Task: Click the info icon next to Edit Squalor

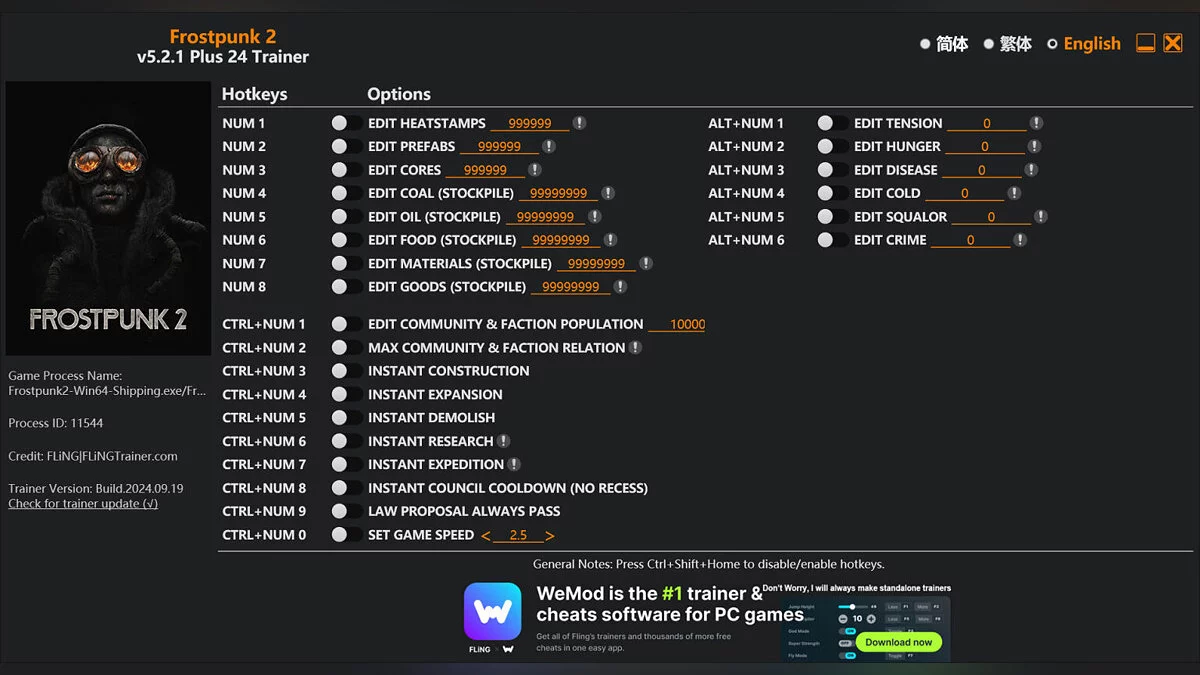Action: click(1040, 216)
